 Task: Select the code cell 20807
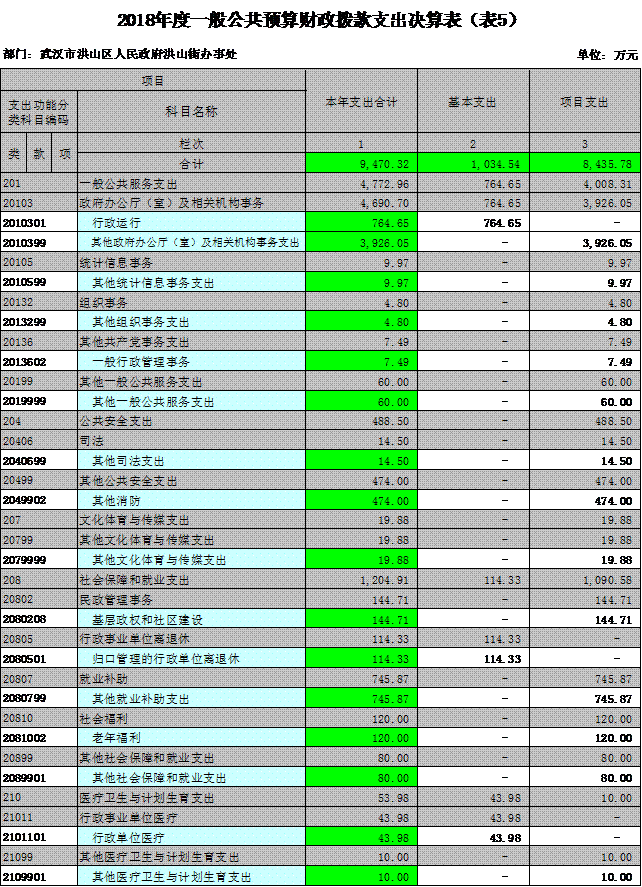pyautogui.click(x=39, y=678)
